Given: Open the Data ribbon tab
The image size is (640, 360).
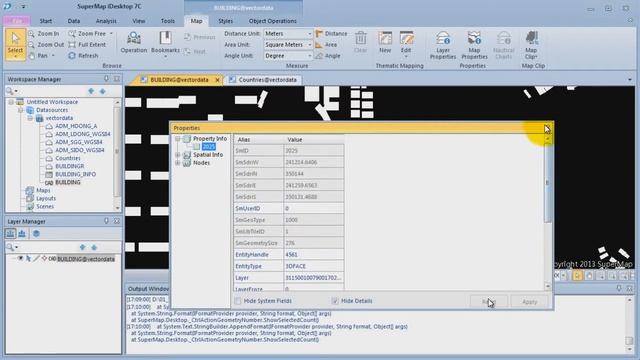Looking at the screenshot, I should click(74, 21).
